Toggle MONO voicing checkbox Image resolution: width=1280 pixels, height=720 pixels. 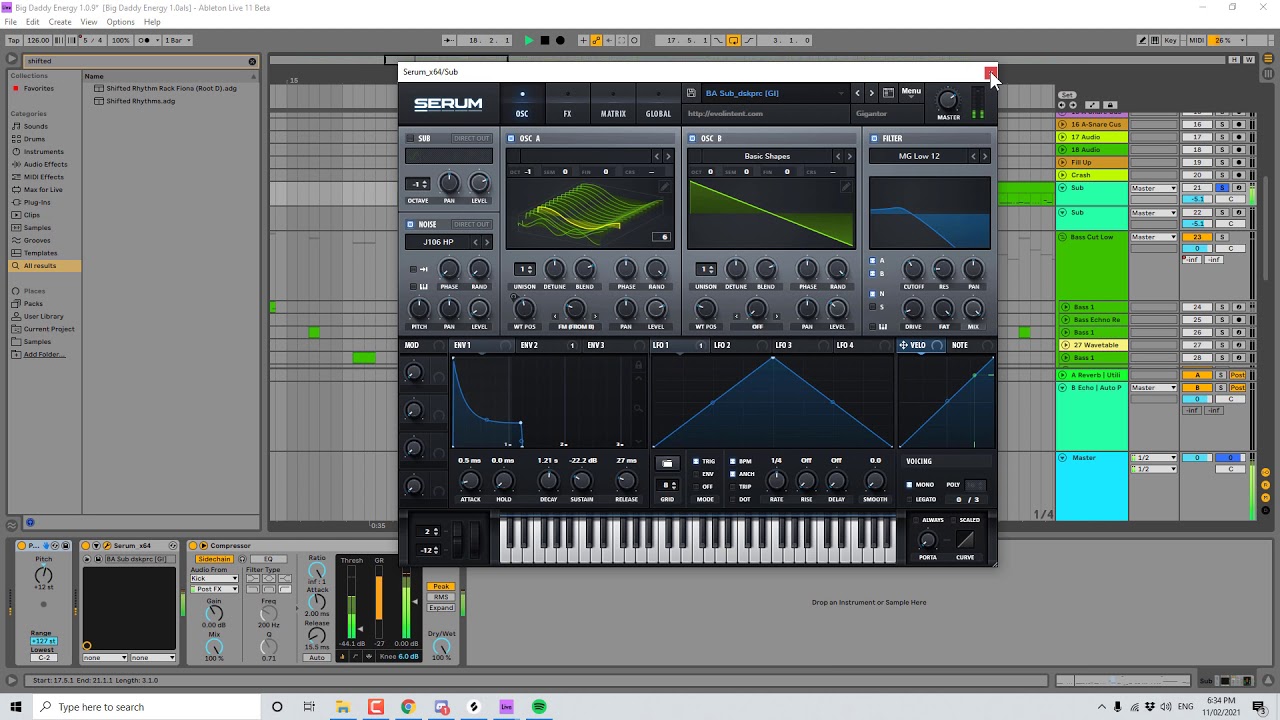coord(910,485)
